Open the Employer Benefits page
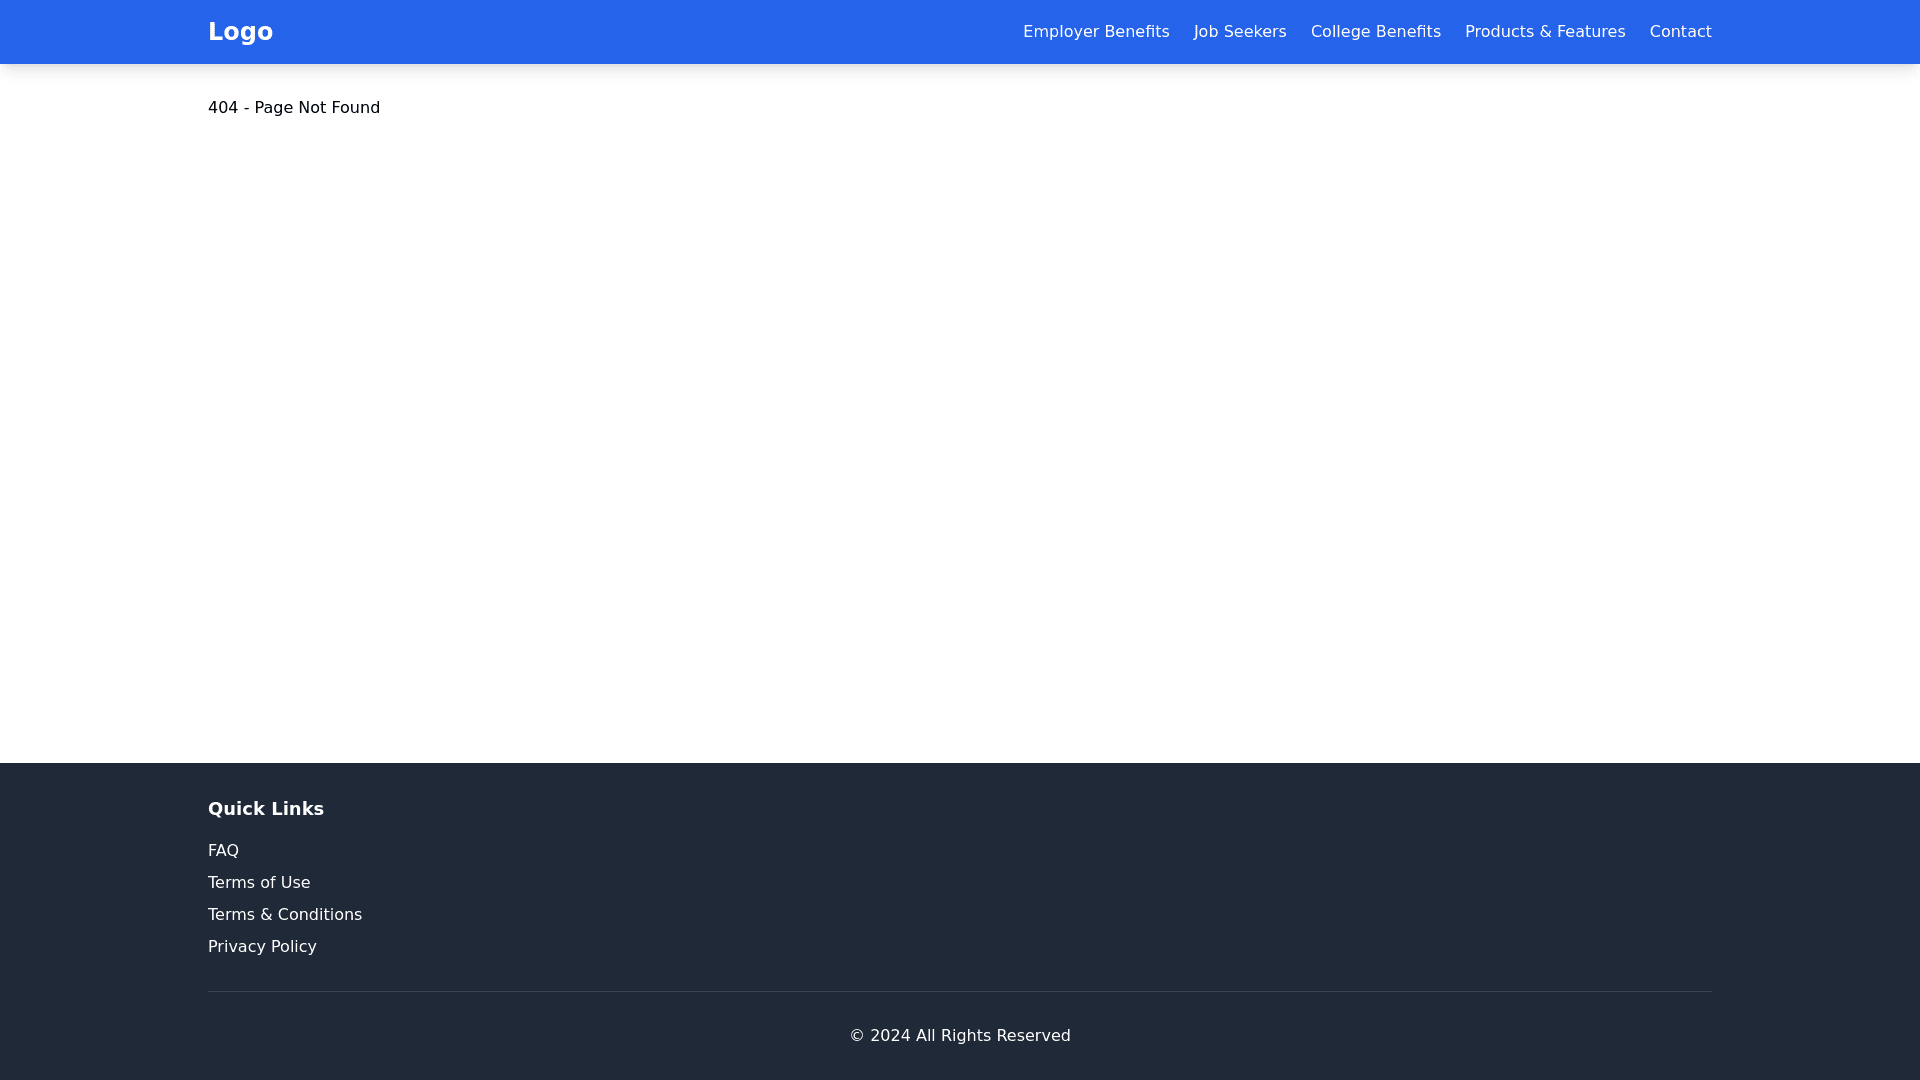Viewport: 1920px width, 1080px height. 1095,32
